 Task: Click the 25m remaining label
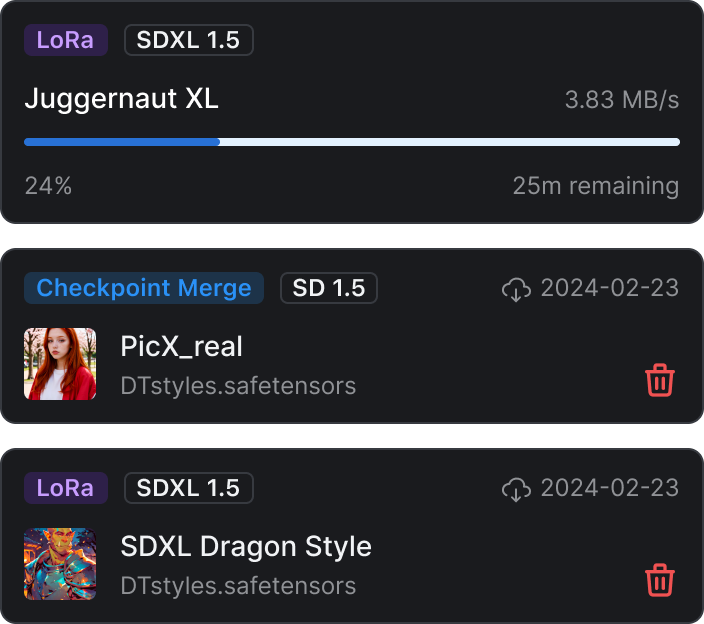[596, 186]
